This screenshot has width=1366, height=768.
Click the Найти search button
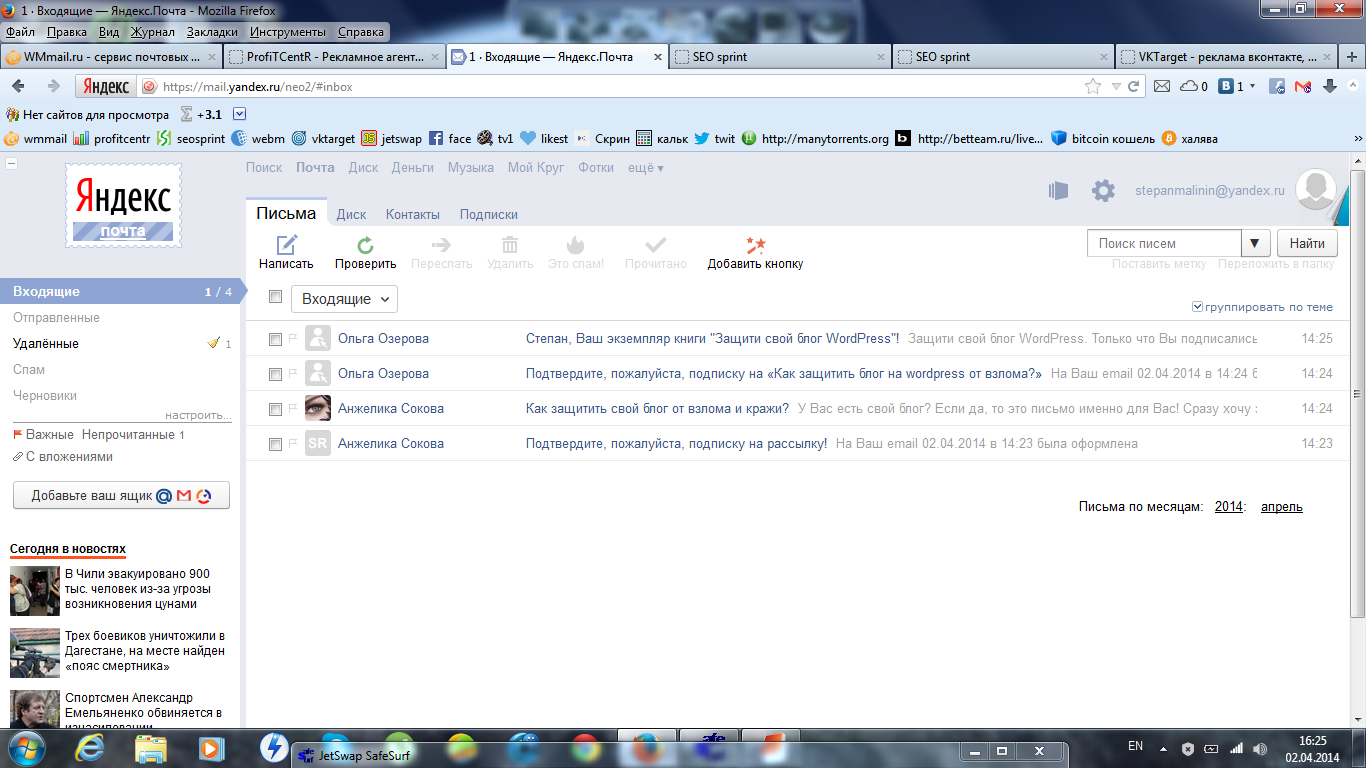point(1307,243)
